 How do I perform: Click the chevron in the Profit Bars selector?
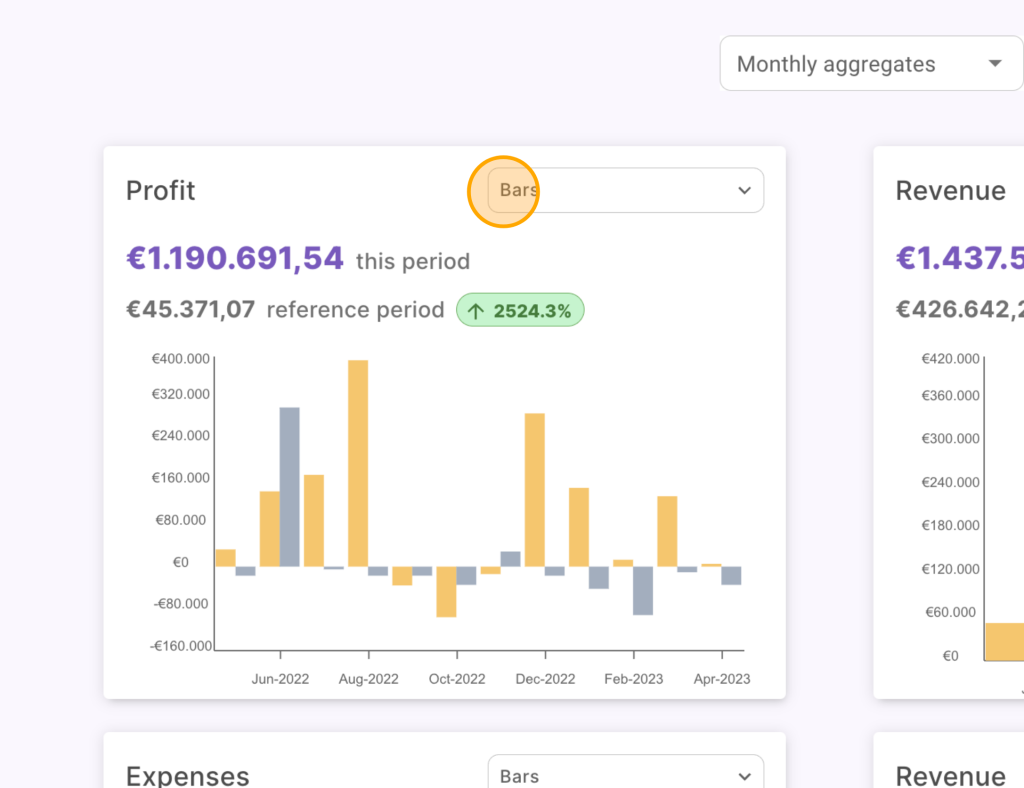pyautogui.click(x=744, y=190)
